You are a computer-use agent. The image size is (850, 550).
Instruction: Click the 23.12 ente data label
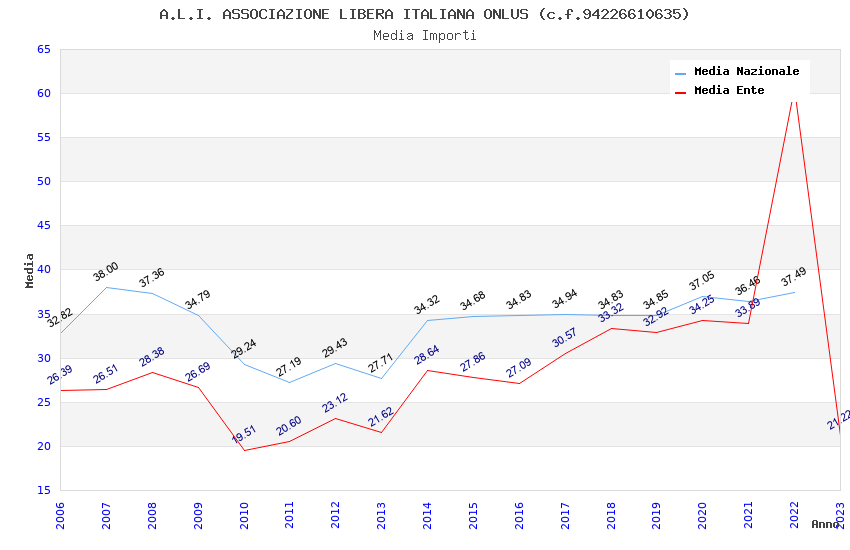click(335, 403)
